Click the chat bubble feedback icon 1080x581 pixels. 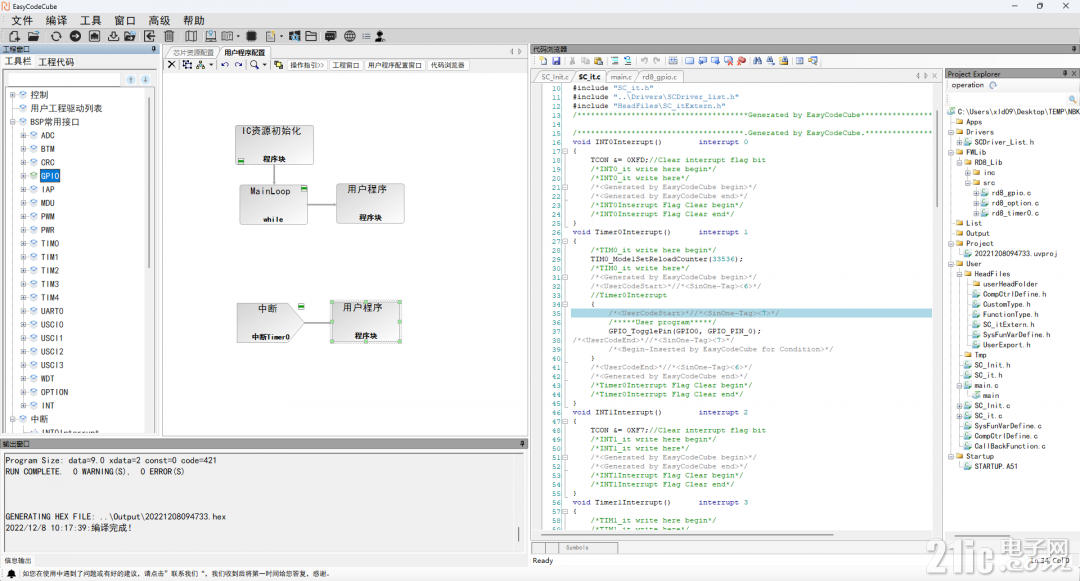click(331, 36)
